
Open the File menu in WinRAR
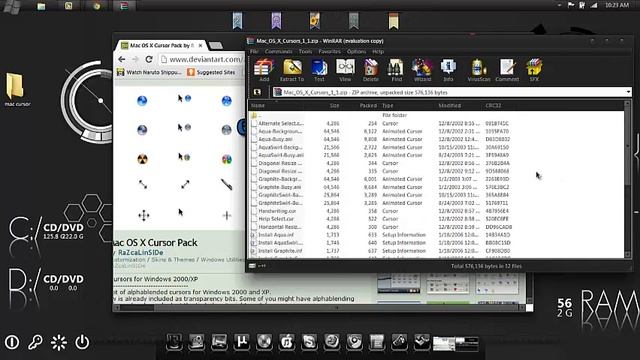point(254,51)
